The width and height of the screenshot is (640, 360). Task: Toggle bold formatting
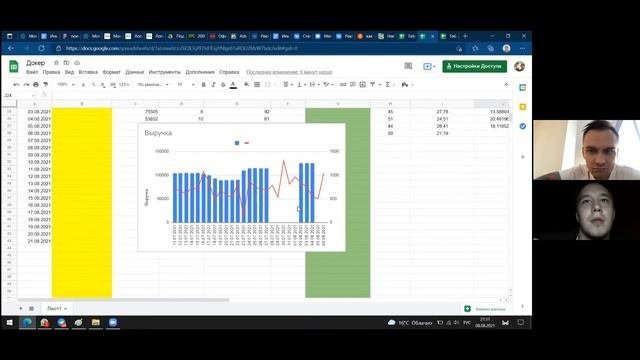[203, 84]
